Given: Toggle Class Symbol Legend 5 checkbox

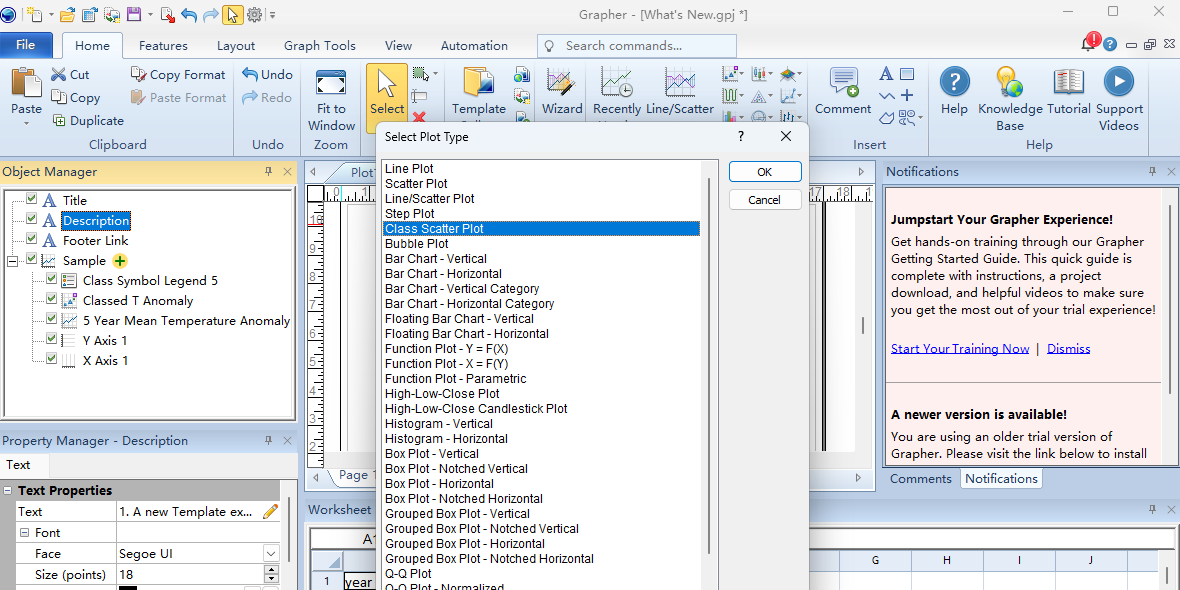Looking at the screenshot, I should click(x=51, y=279).
